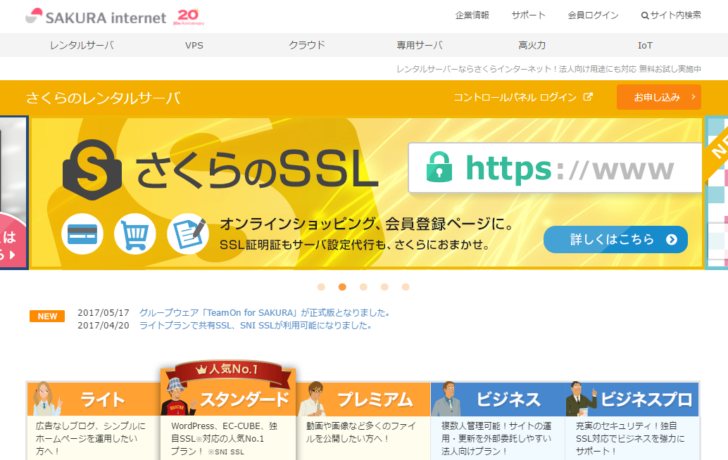
Task: Click the プレミアム plan character illustration
Action: (x=313, y=399)
